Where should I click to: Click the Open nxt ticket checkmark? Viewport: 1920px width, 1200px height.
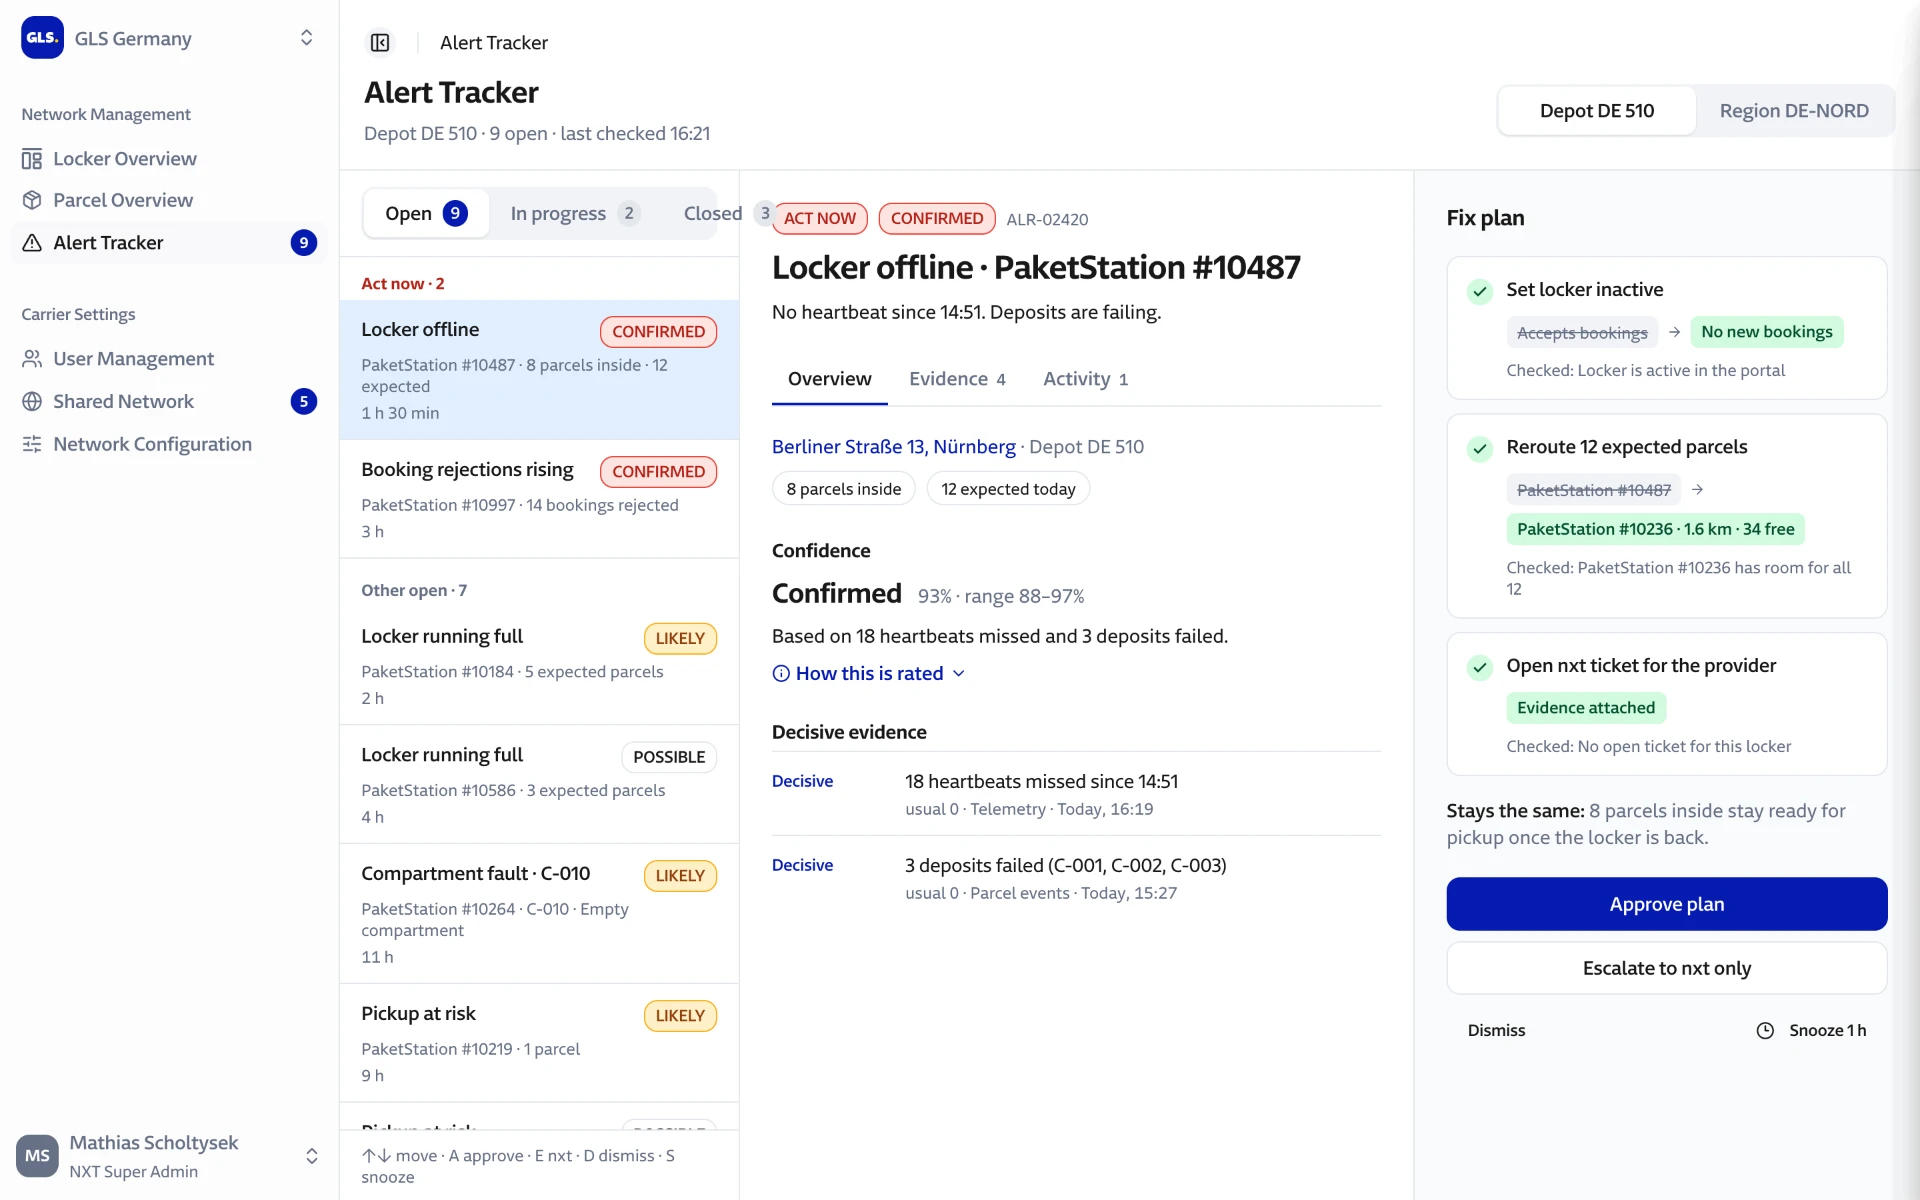pos(1480,667)
